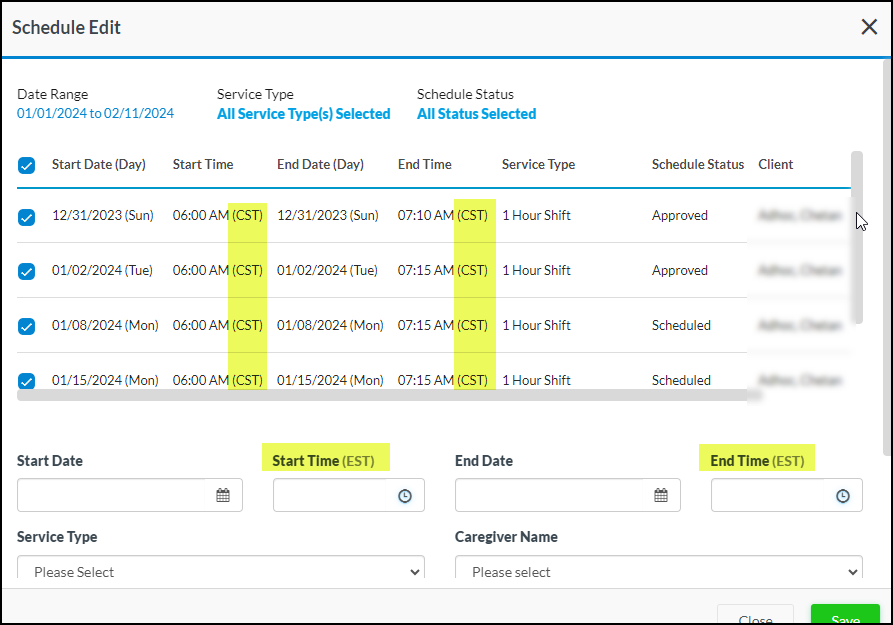Viewport: 893px width, 625px height.
Task: Click the Start Time clock icon
Action: pos(405,495)
